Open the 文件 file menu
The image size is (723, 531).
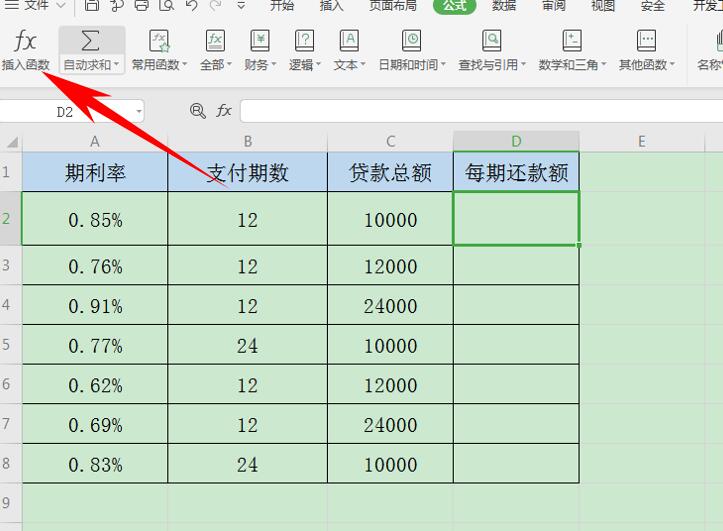coord(36,6)
